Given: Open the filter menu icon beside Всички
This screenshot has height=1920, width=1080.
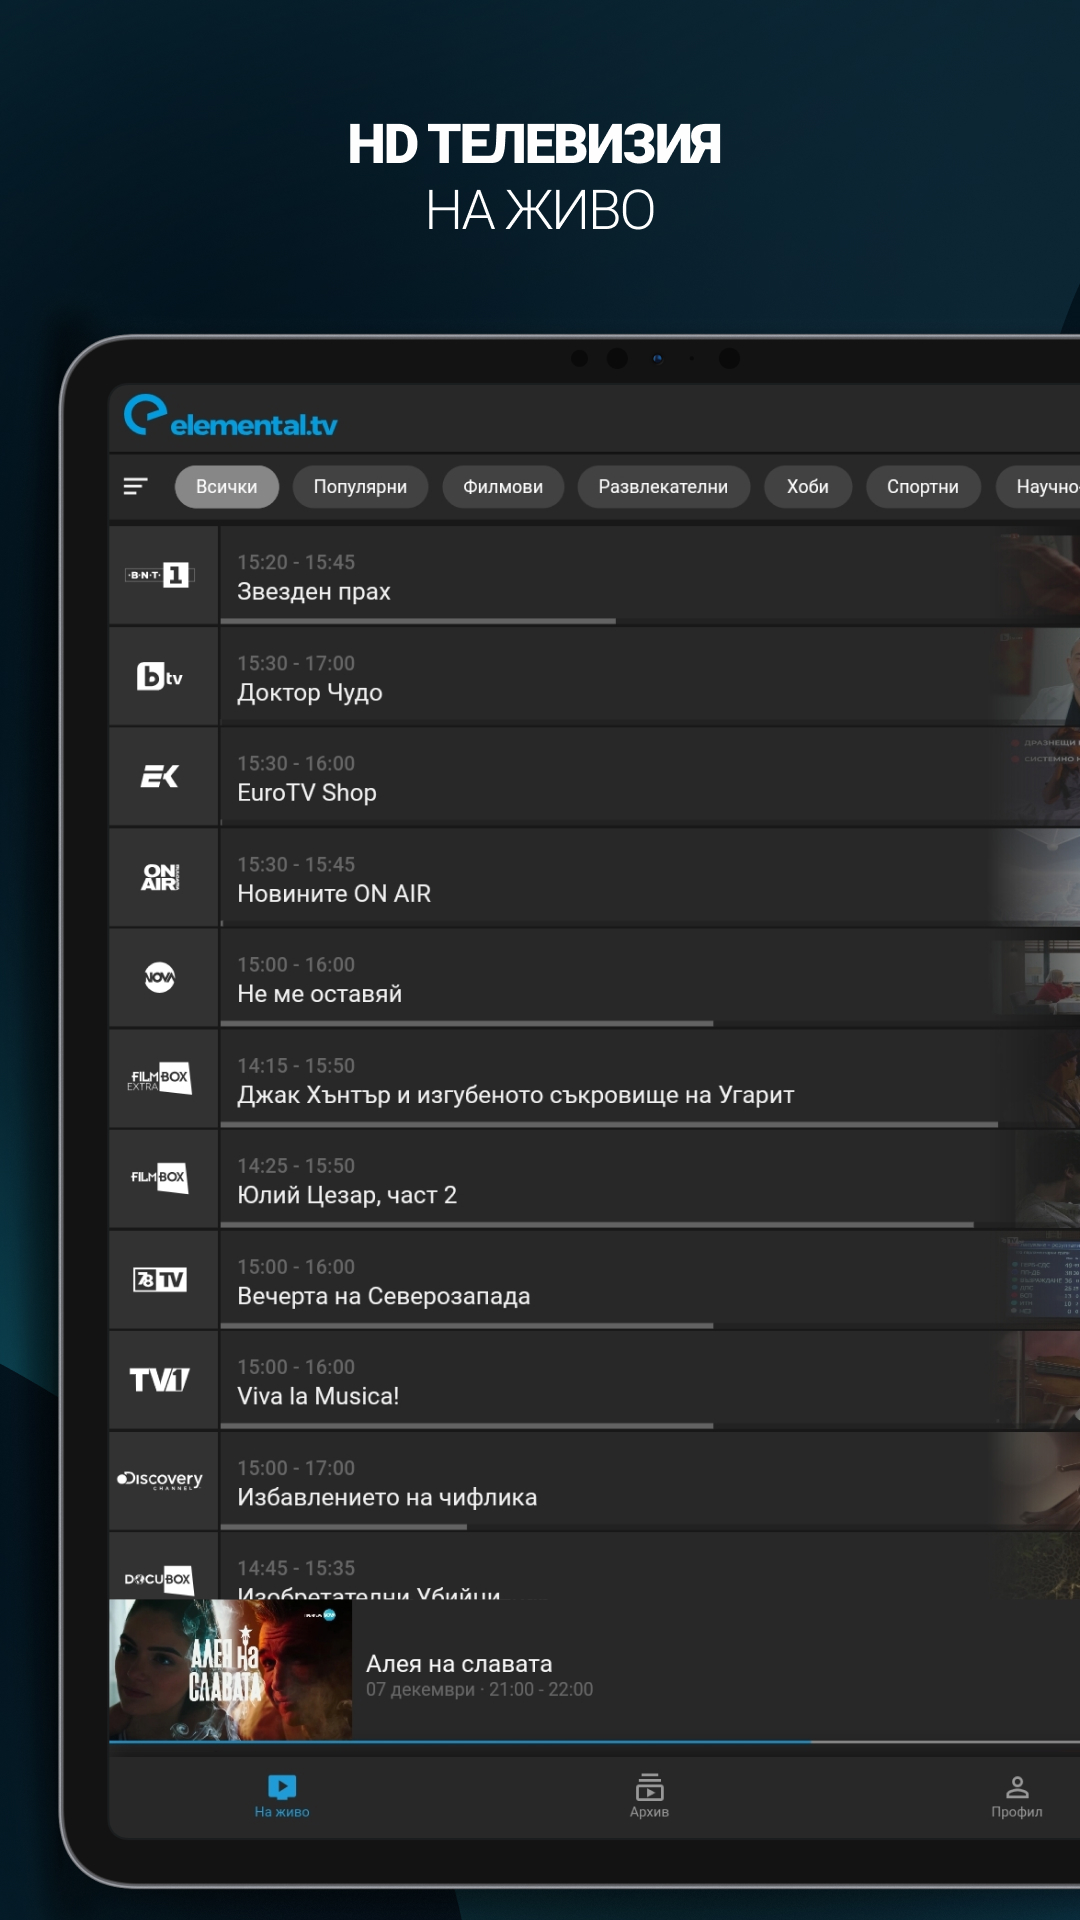Looking at the screenshot, I should [x=135, y=486].
